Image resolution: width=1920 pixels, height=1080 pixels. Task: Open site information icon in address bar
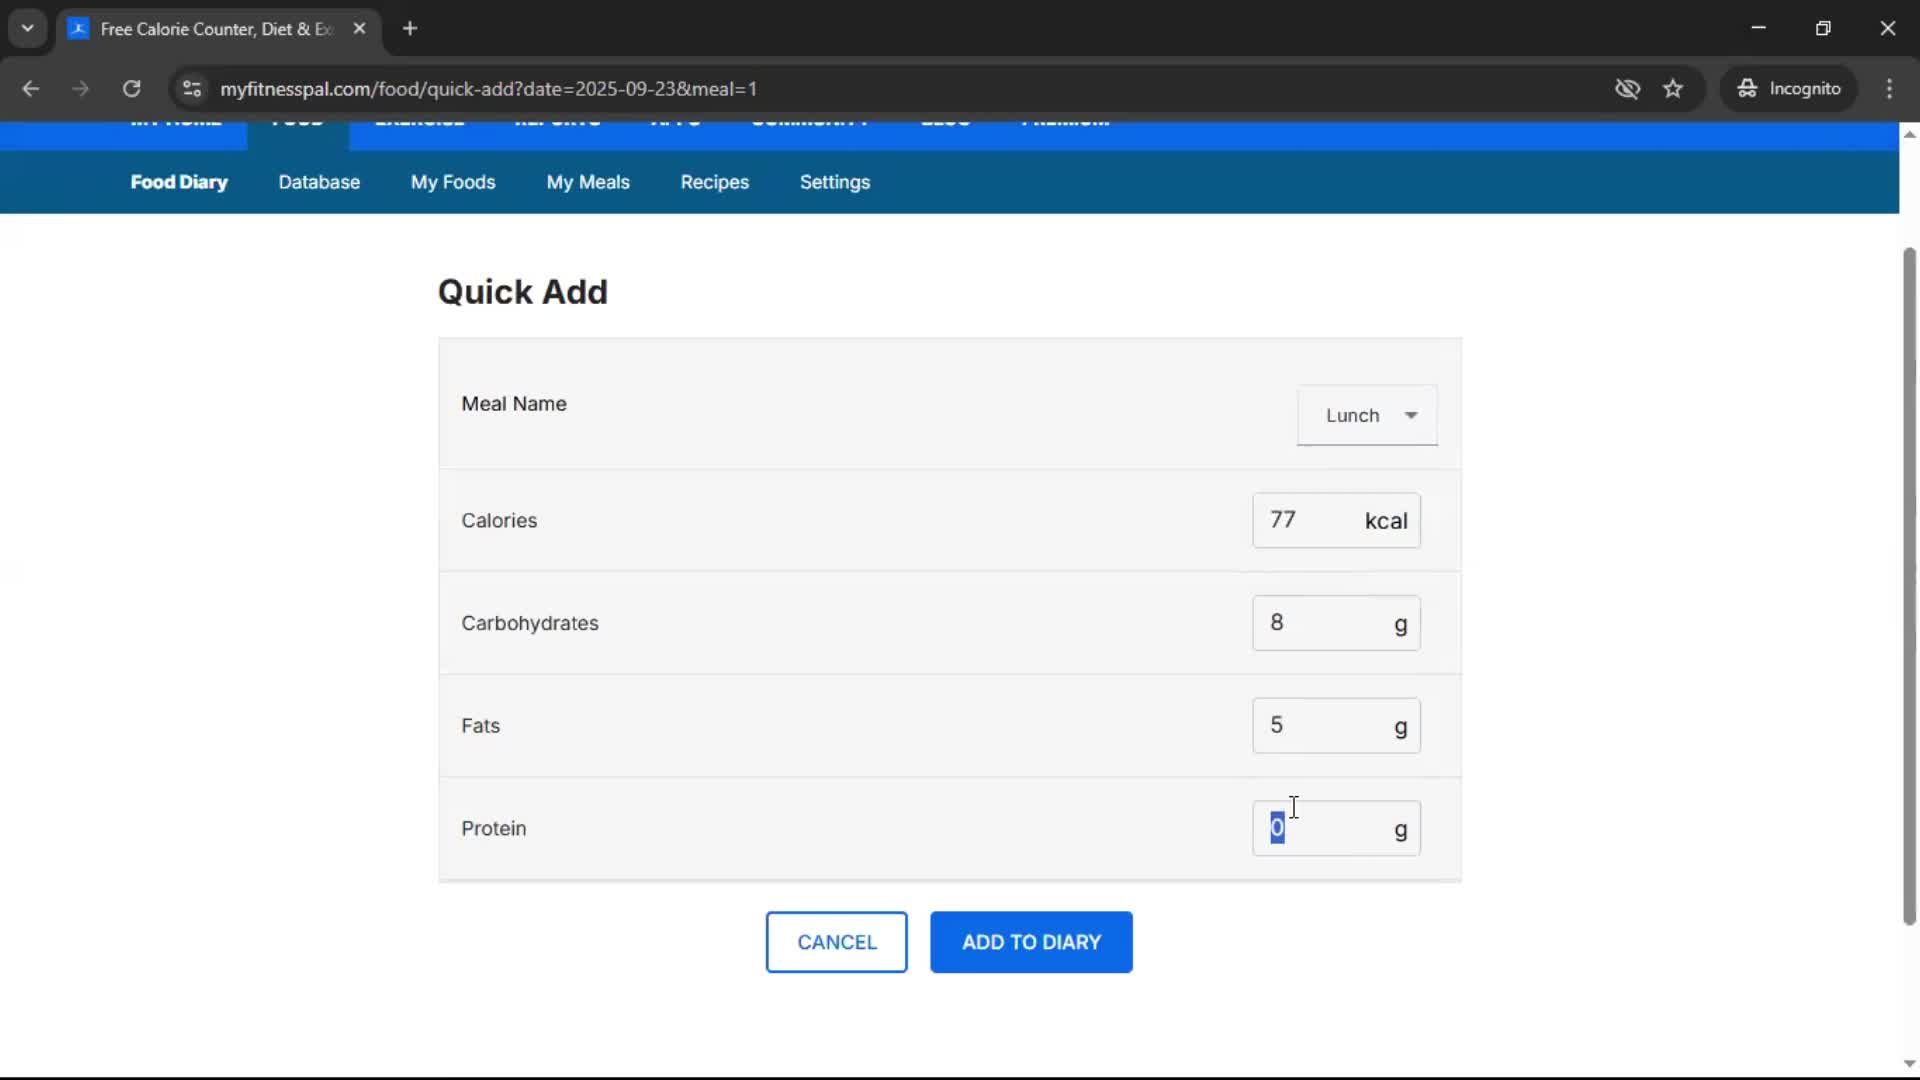click(x=192, y=88)
